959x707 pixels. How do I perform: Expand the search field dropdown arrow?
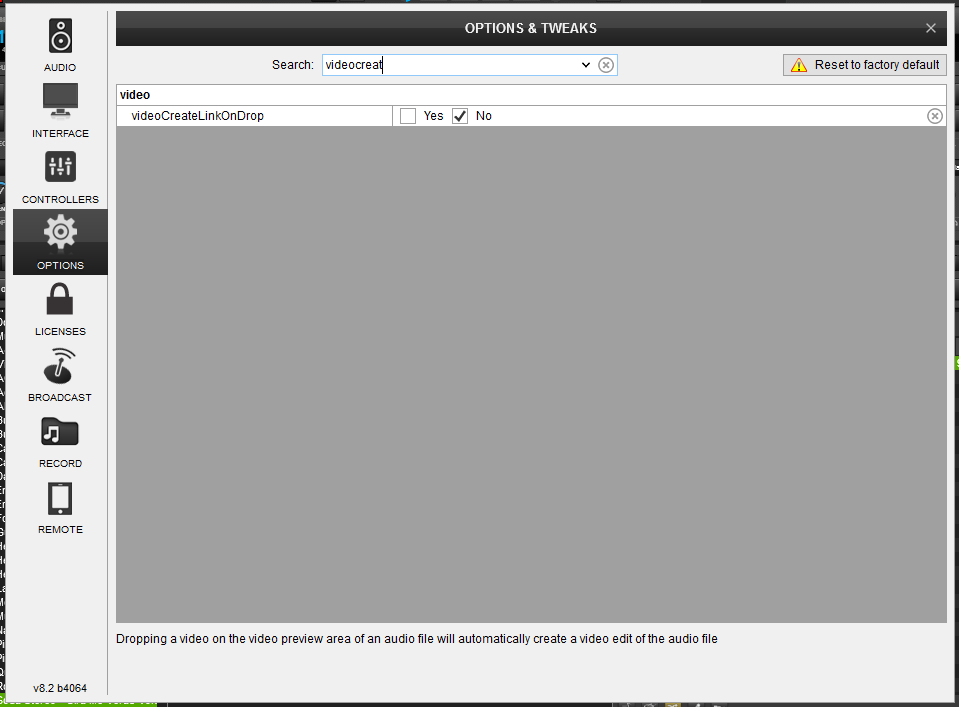coord(586,65)
